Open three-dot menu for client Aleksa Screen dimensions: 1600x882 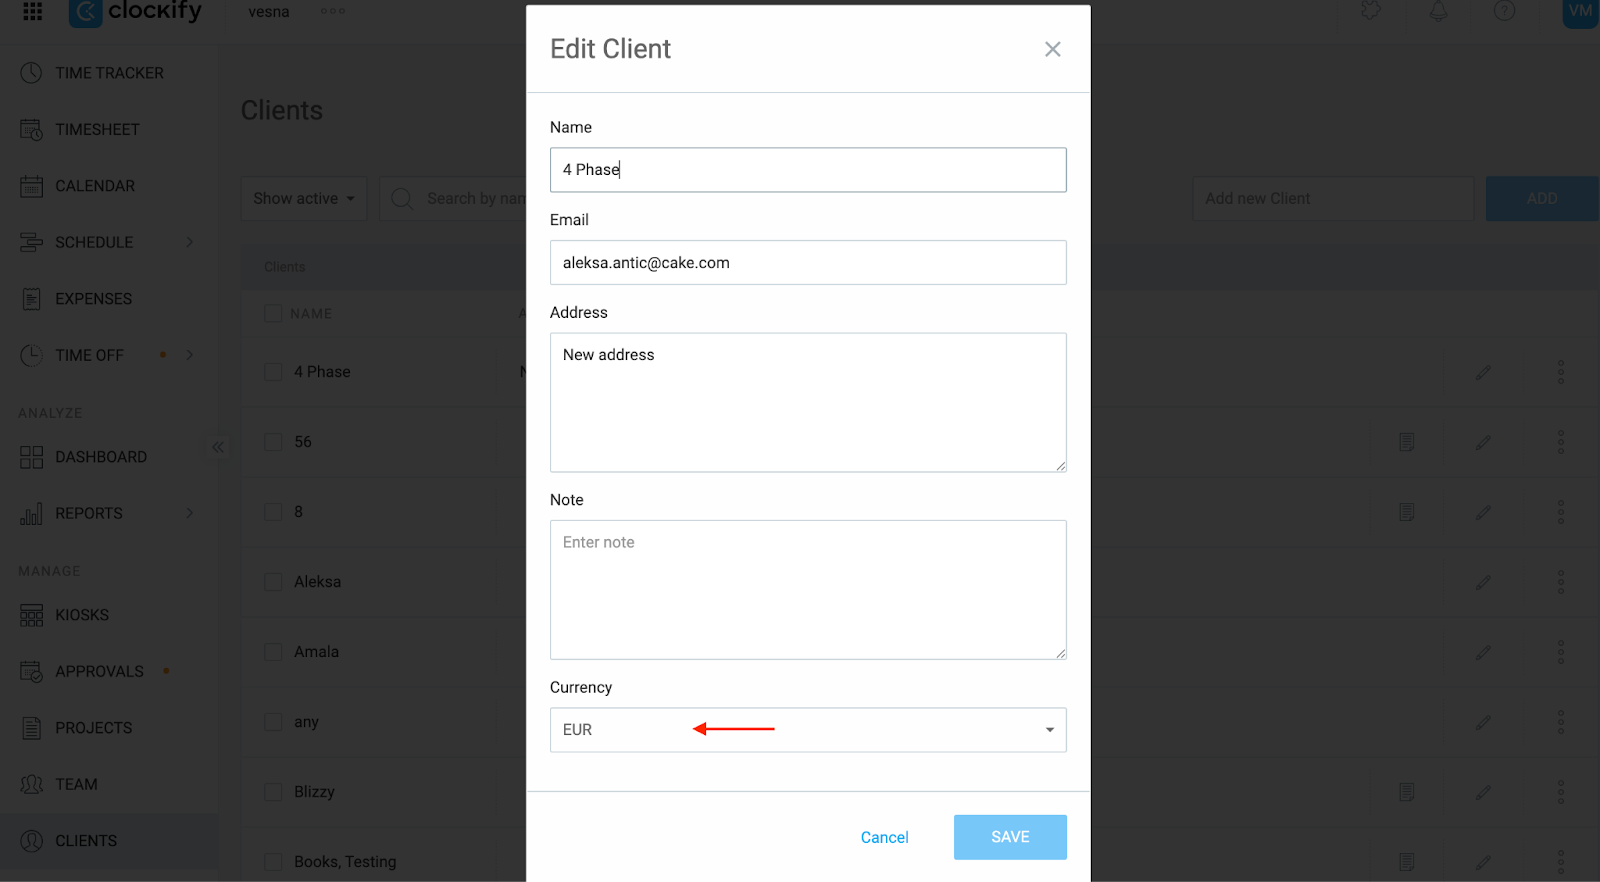tap(1560, 582)
